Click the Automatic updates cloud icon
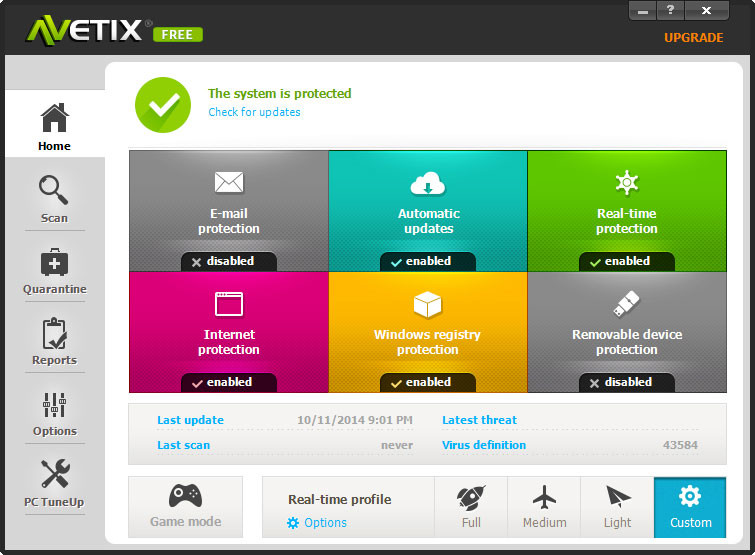The image size is (755, 555). 428,183
